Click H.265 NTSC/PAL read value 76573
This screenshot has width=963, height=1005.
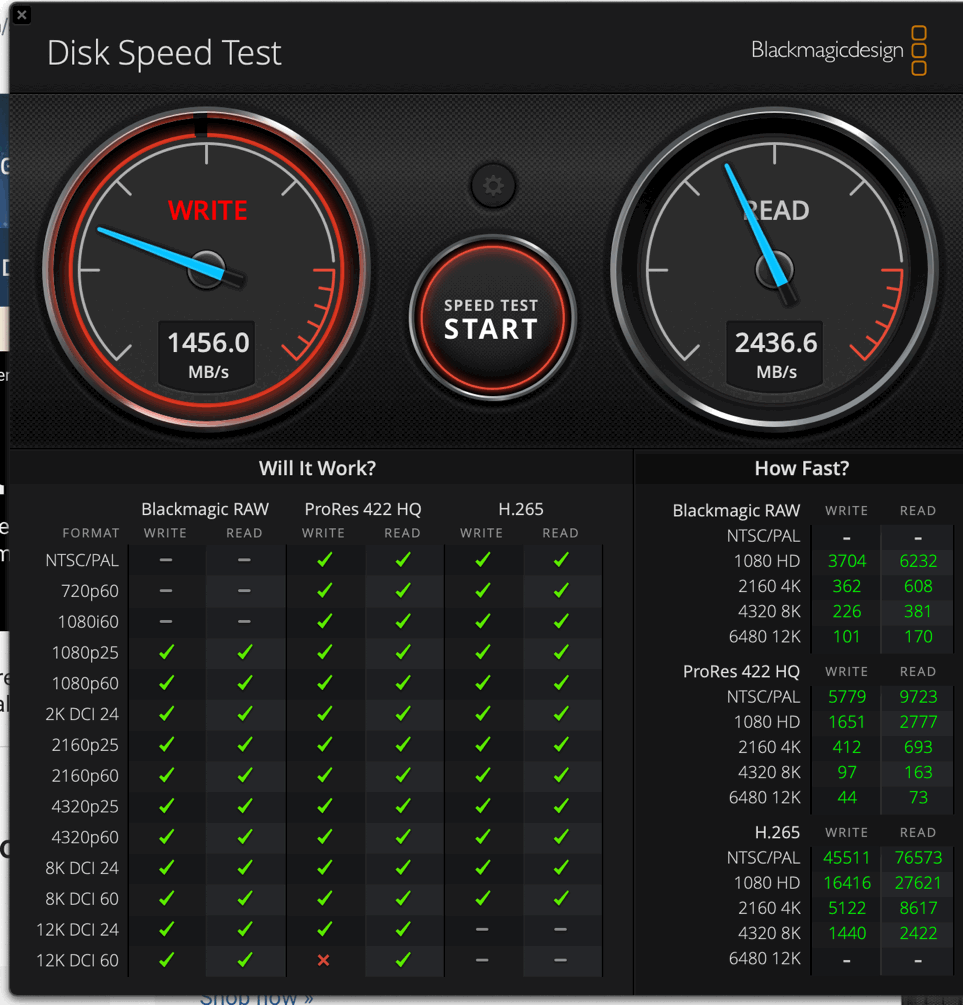tap(918, 858)
